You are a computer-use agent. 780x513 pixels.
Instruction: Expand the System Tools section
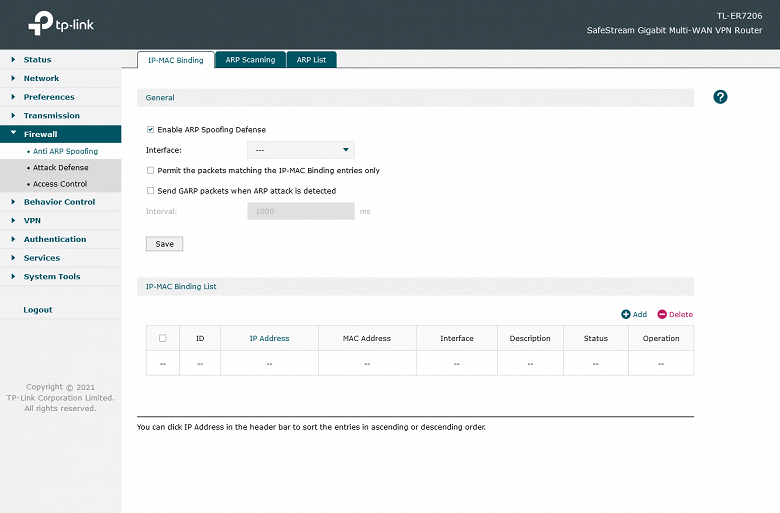click(x=51, y=277)
